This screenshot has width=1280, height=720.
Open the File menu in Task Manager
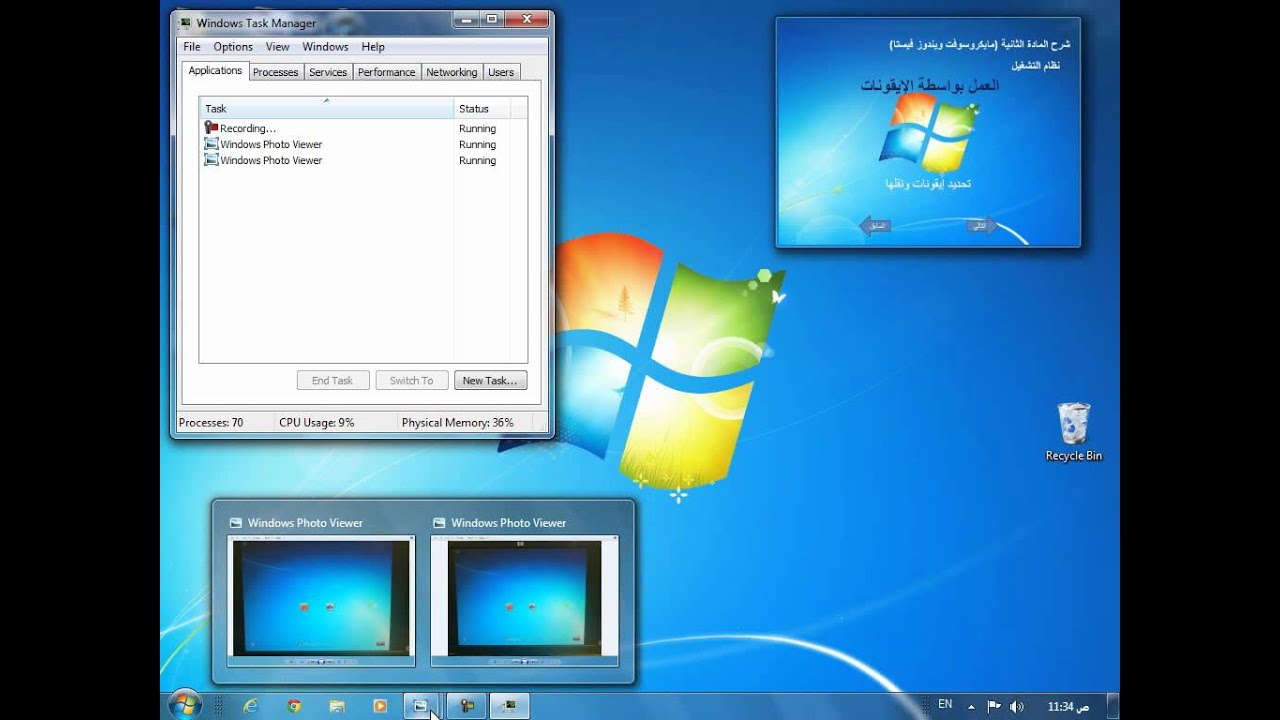point(192,47)
